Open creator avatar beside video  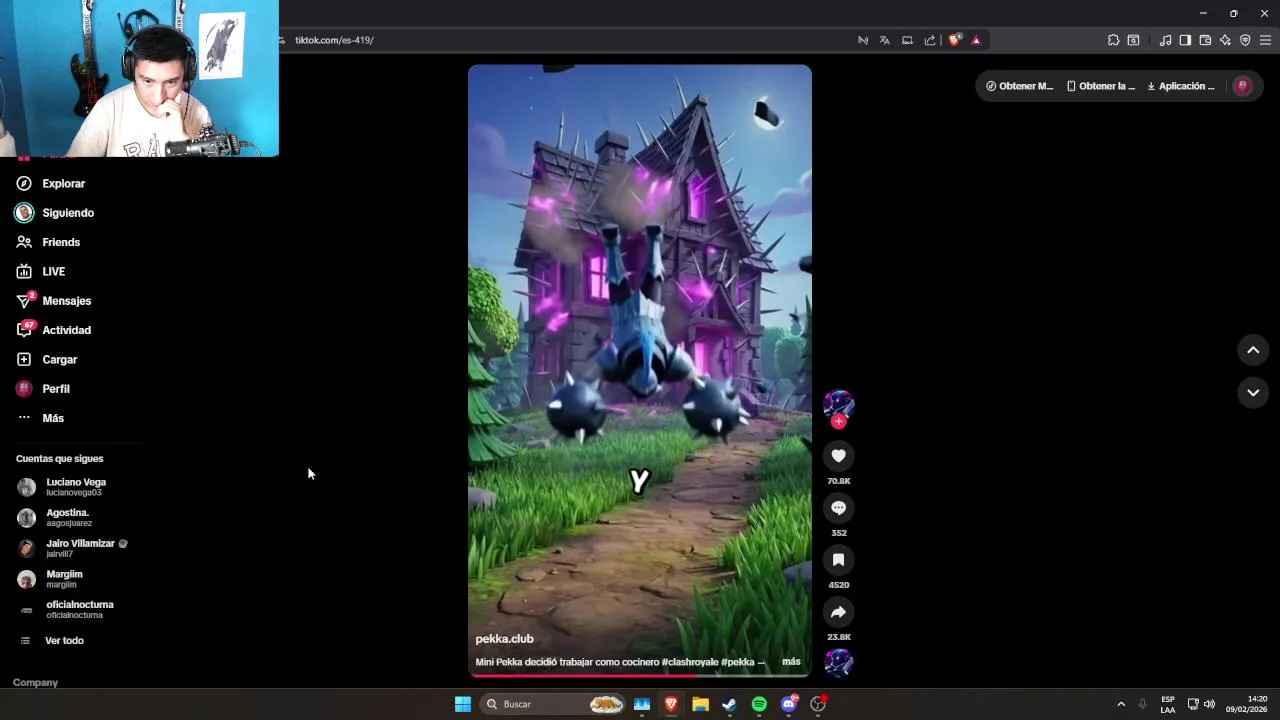pyautogui.click(x=838, y=404)
